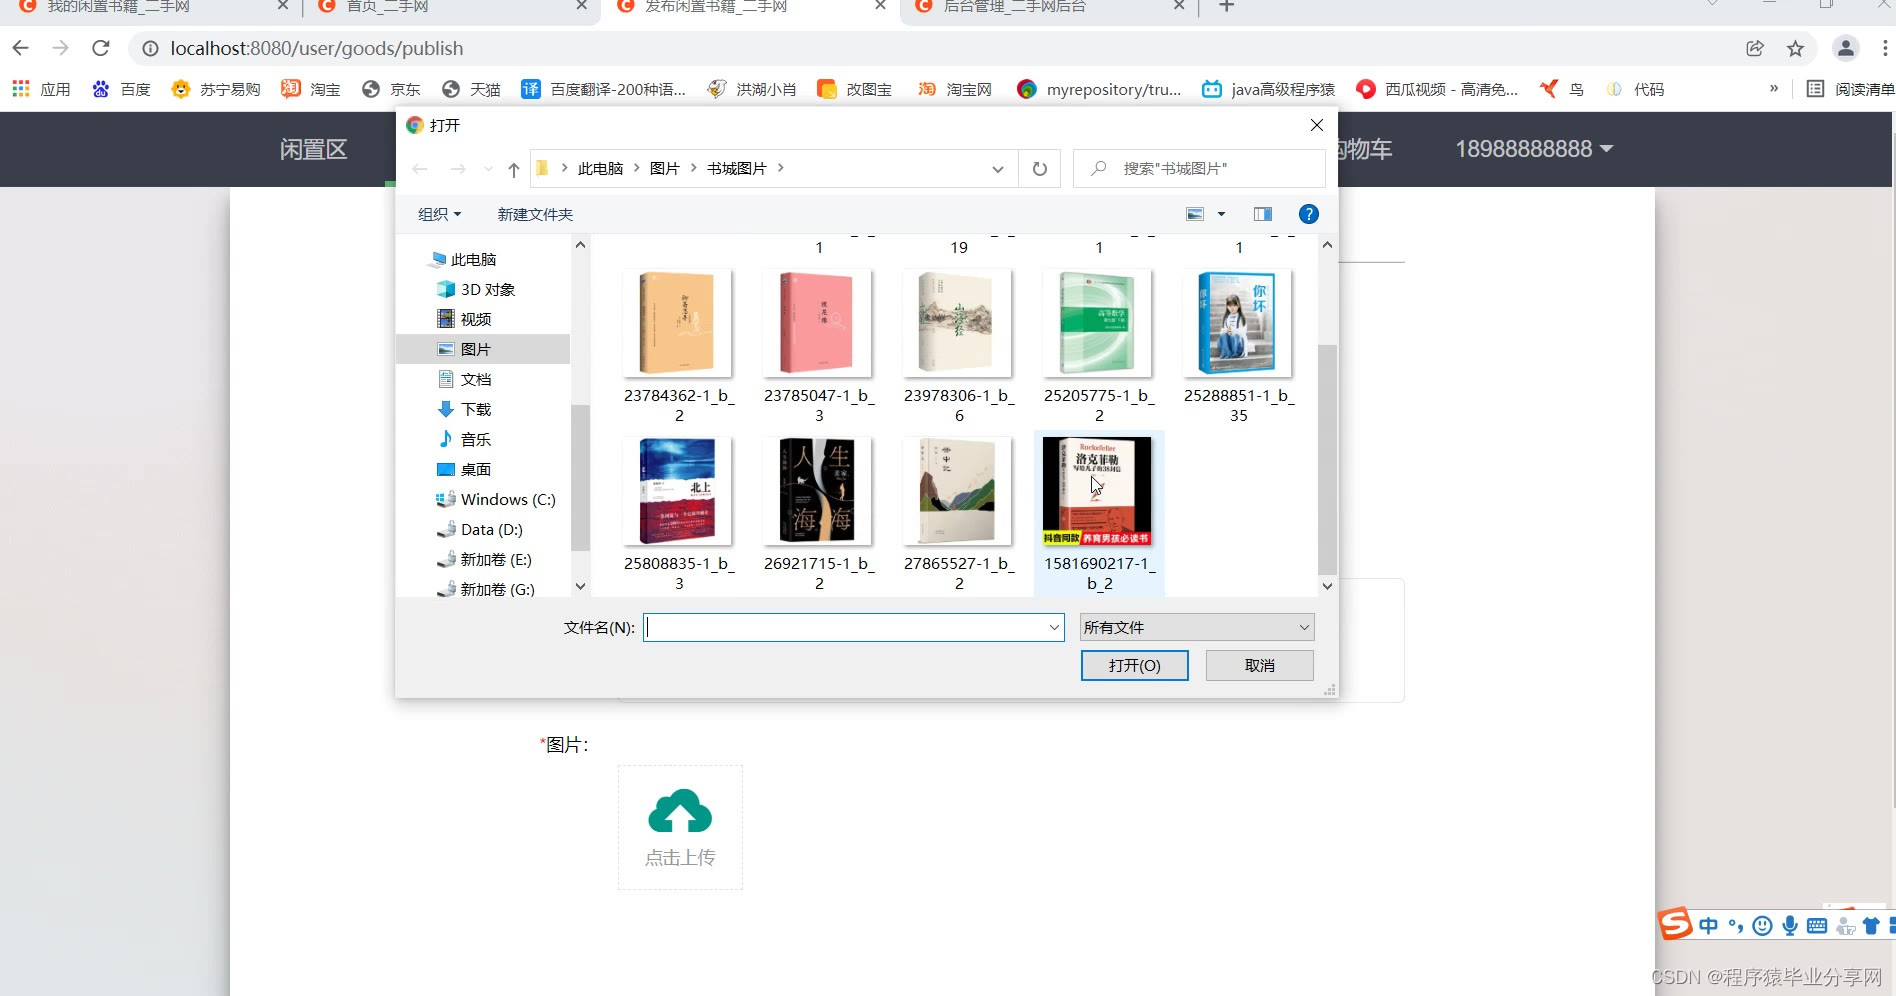Select the green book 25205775-1_b_2
This screenshot has height=996, width=1896.
[1099, 345]
